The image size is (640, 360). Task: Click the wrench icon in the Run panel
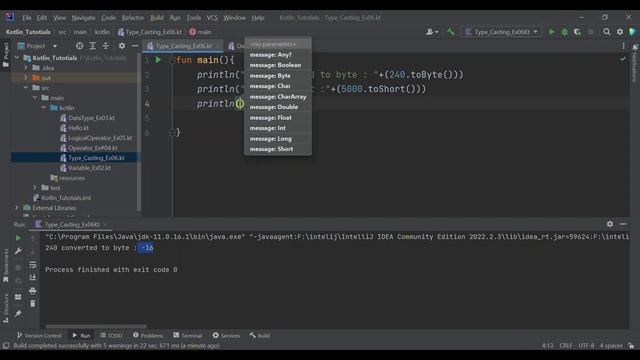[x=18, y=251]
